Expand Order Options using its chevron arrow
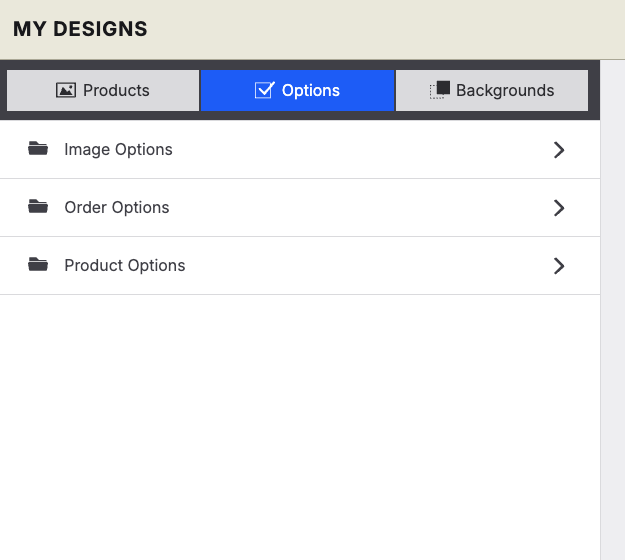 pos(559,208)
